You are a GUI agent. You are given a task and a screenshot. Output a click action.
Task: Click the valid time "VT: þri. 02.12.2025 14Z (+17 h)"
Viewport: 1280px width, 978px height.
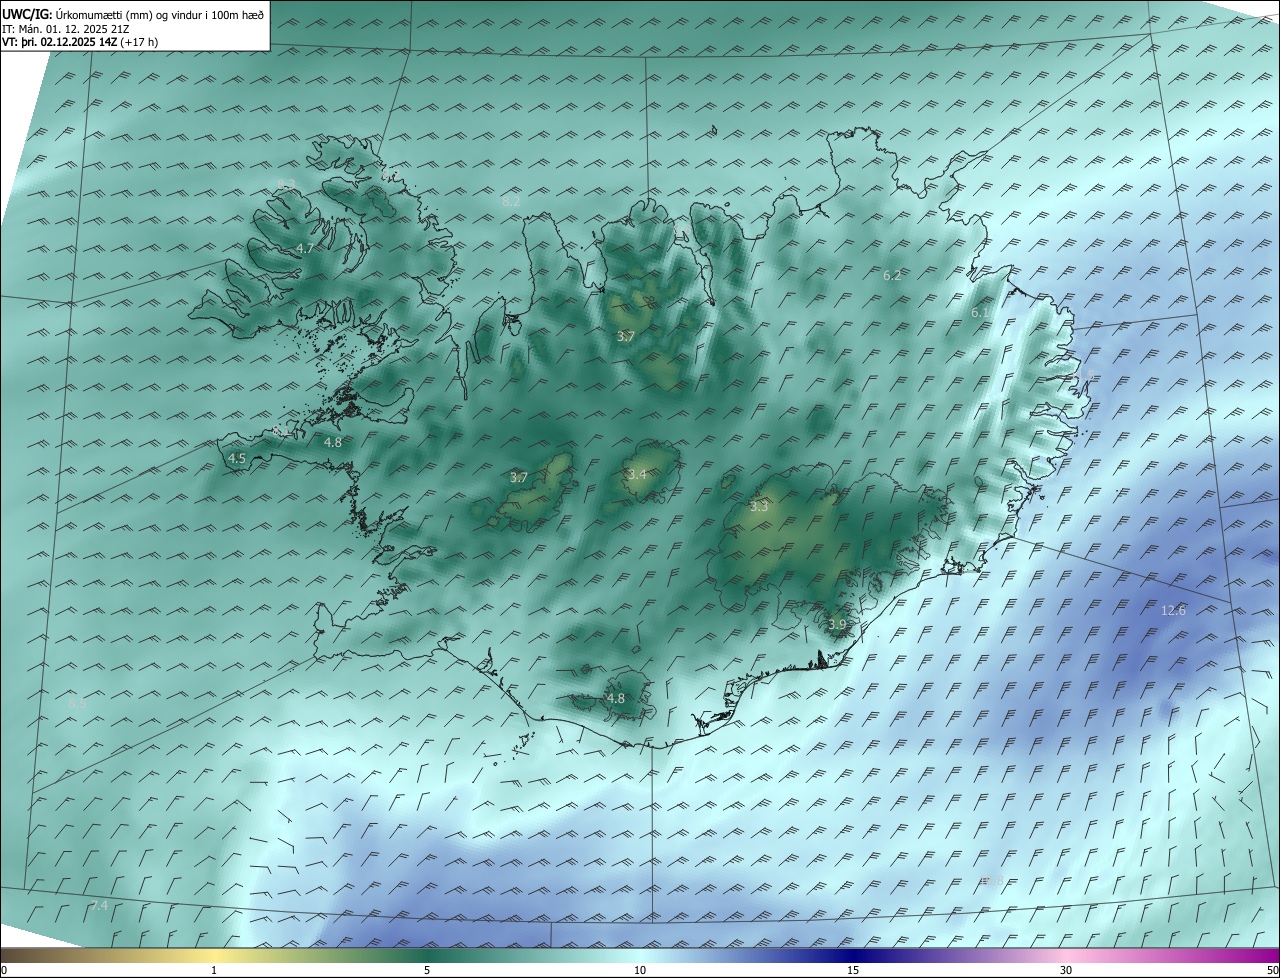pyautogui.click(x=80, y=42)
